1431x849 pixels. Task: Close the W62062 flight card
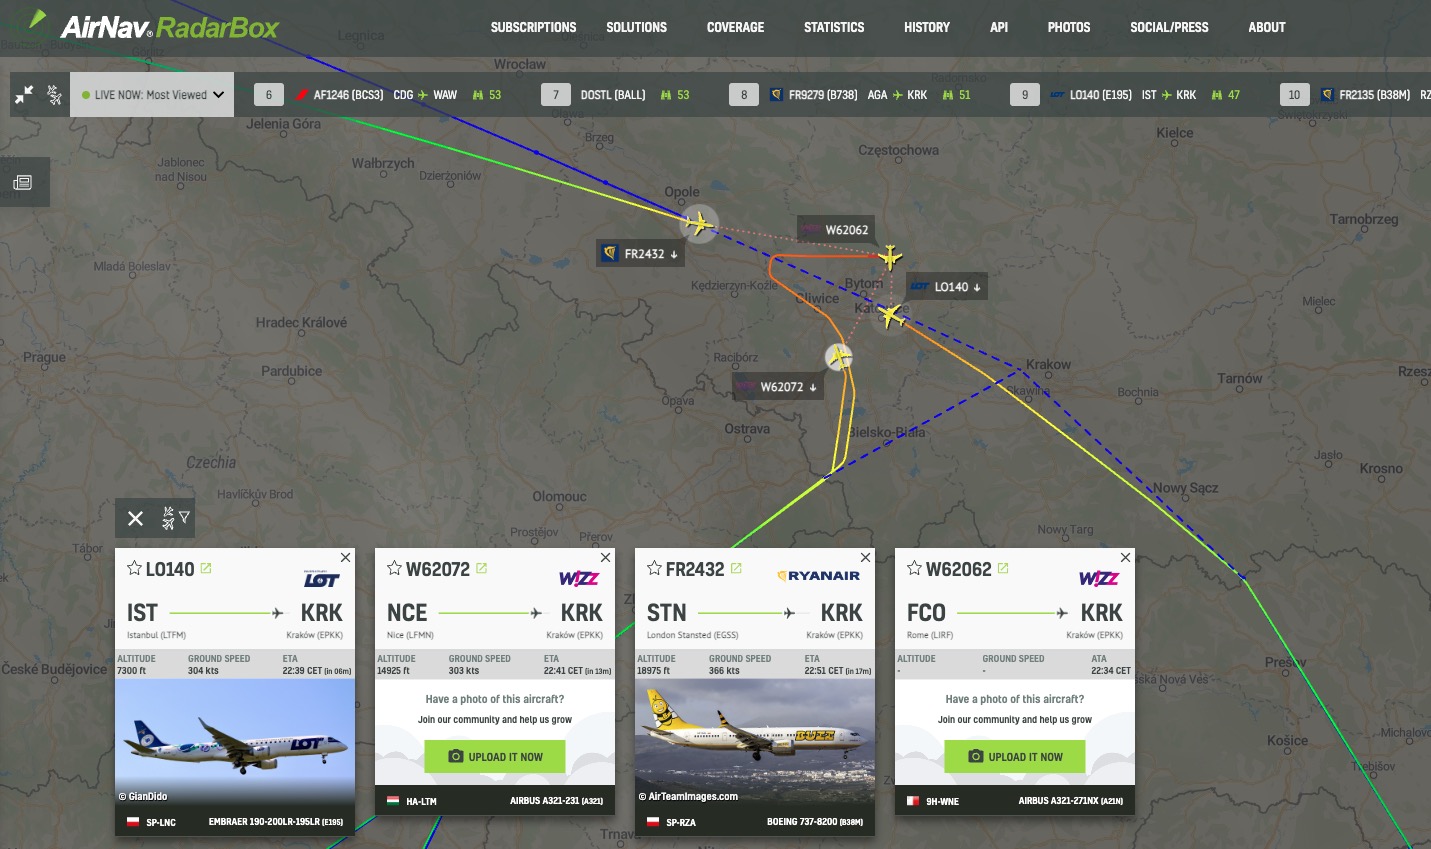[1125, 557]
